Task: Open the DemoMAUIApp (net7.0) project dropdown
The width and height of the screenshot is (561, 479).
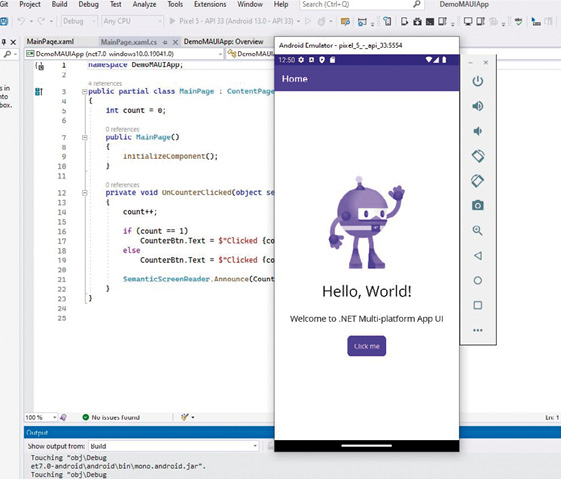Action: click(x=124, y=54)
